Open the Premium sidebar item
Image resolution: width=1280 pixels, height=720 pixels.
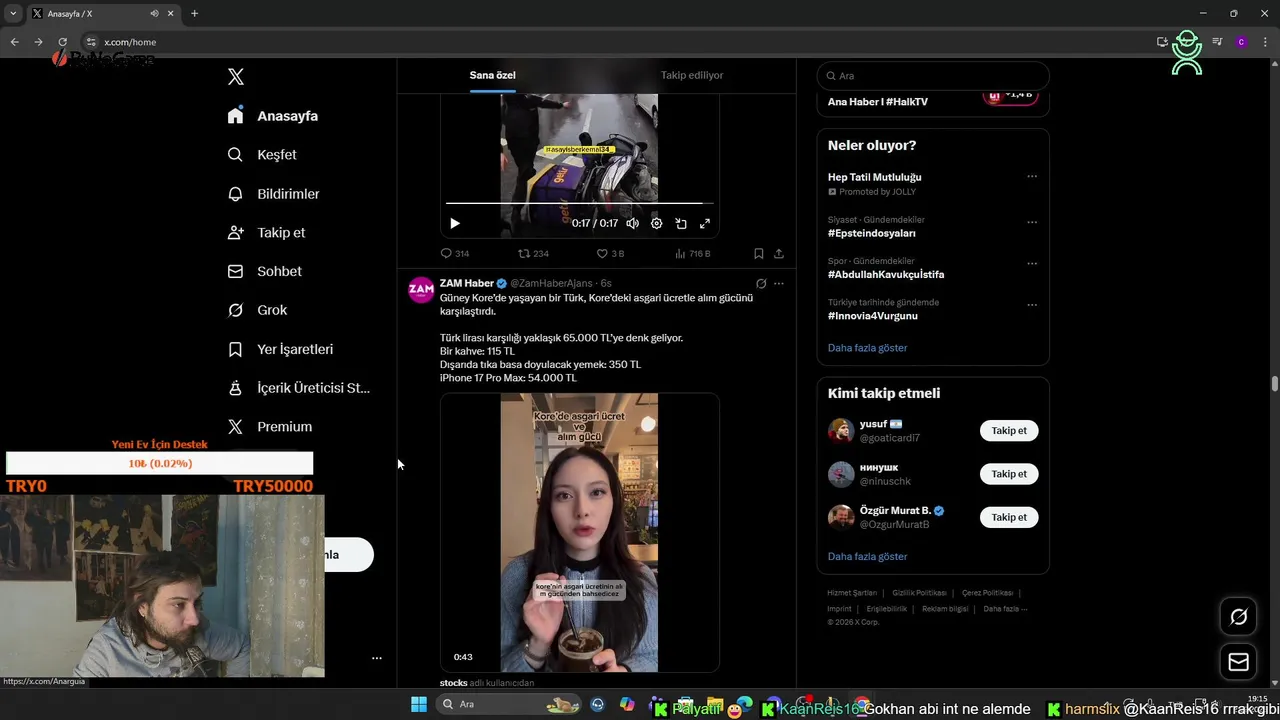(x=269, y=426)
